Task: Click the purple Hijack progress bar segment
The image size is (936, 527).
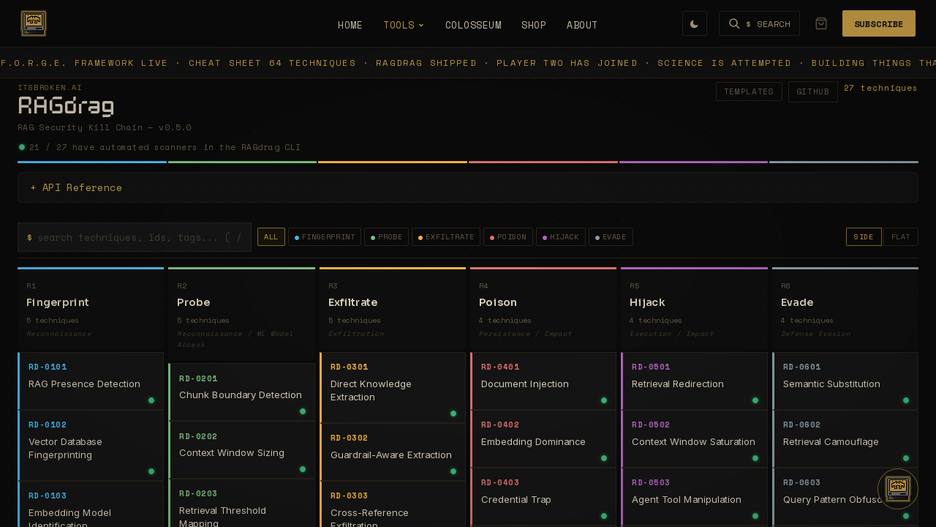Action: coord(693,162)
